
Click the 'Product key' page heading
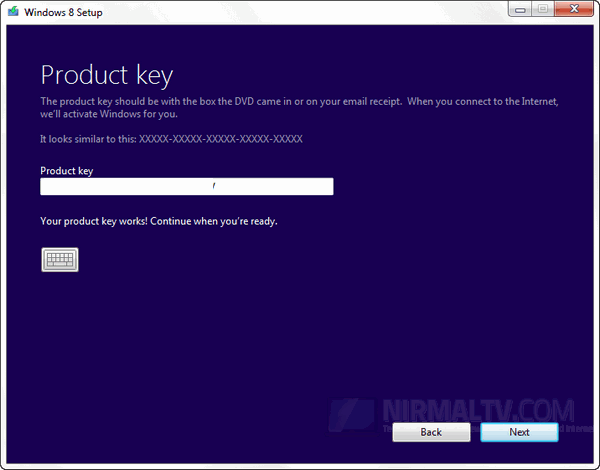point(107,75)
